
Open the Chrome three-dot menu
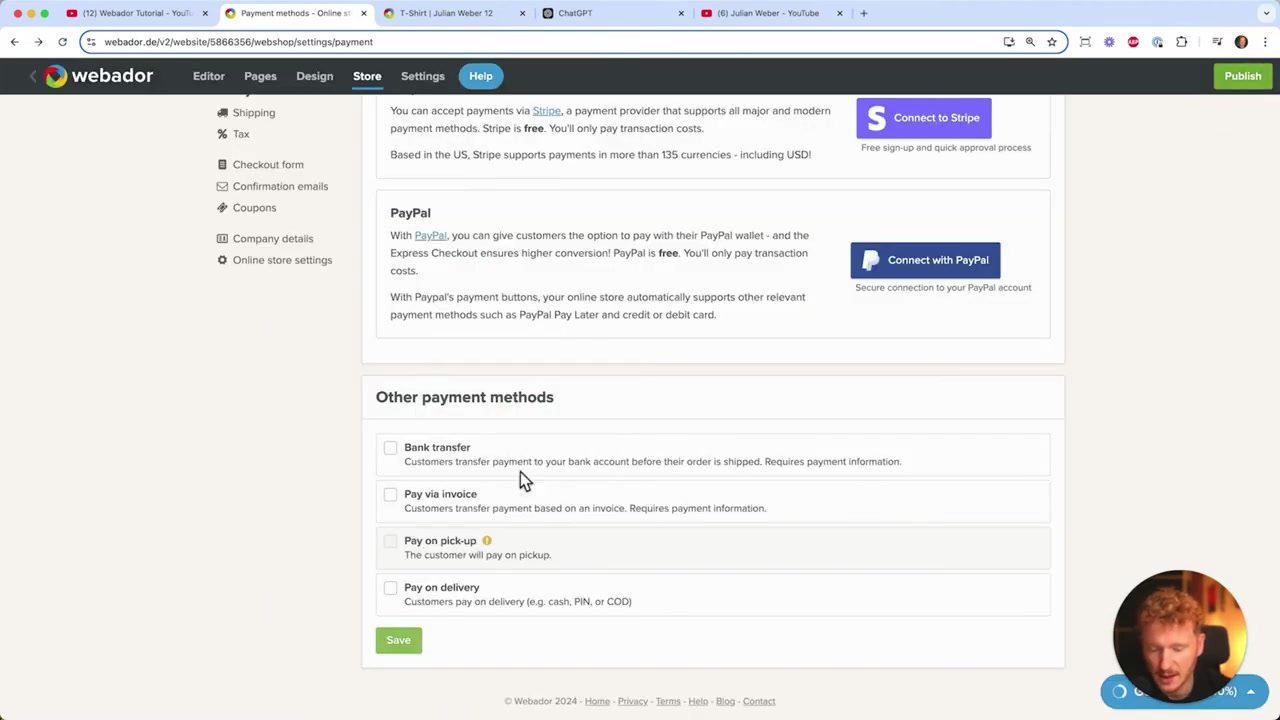[1265, 42]
